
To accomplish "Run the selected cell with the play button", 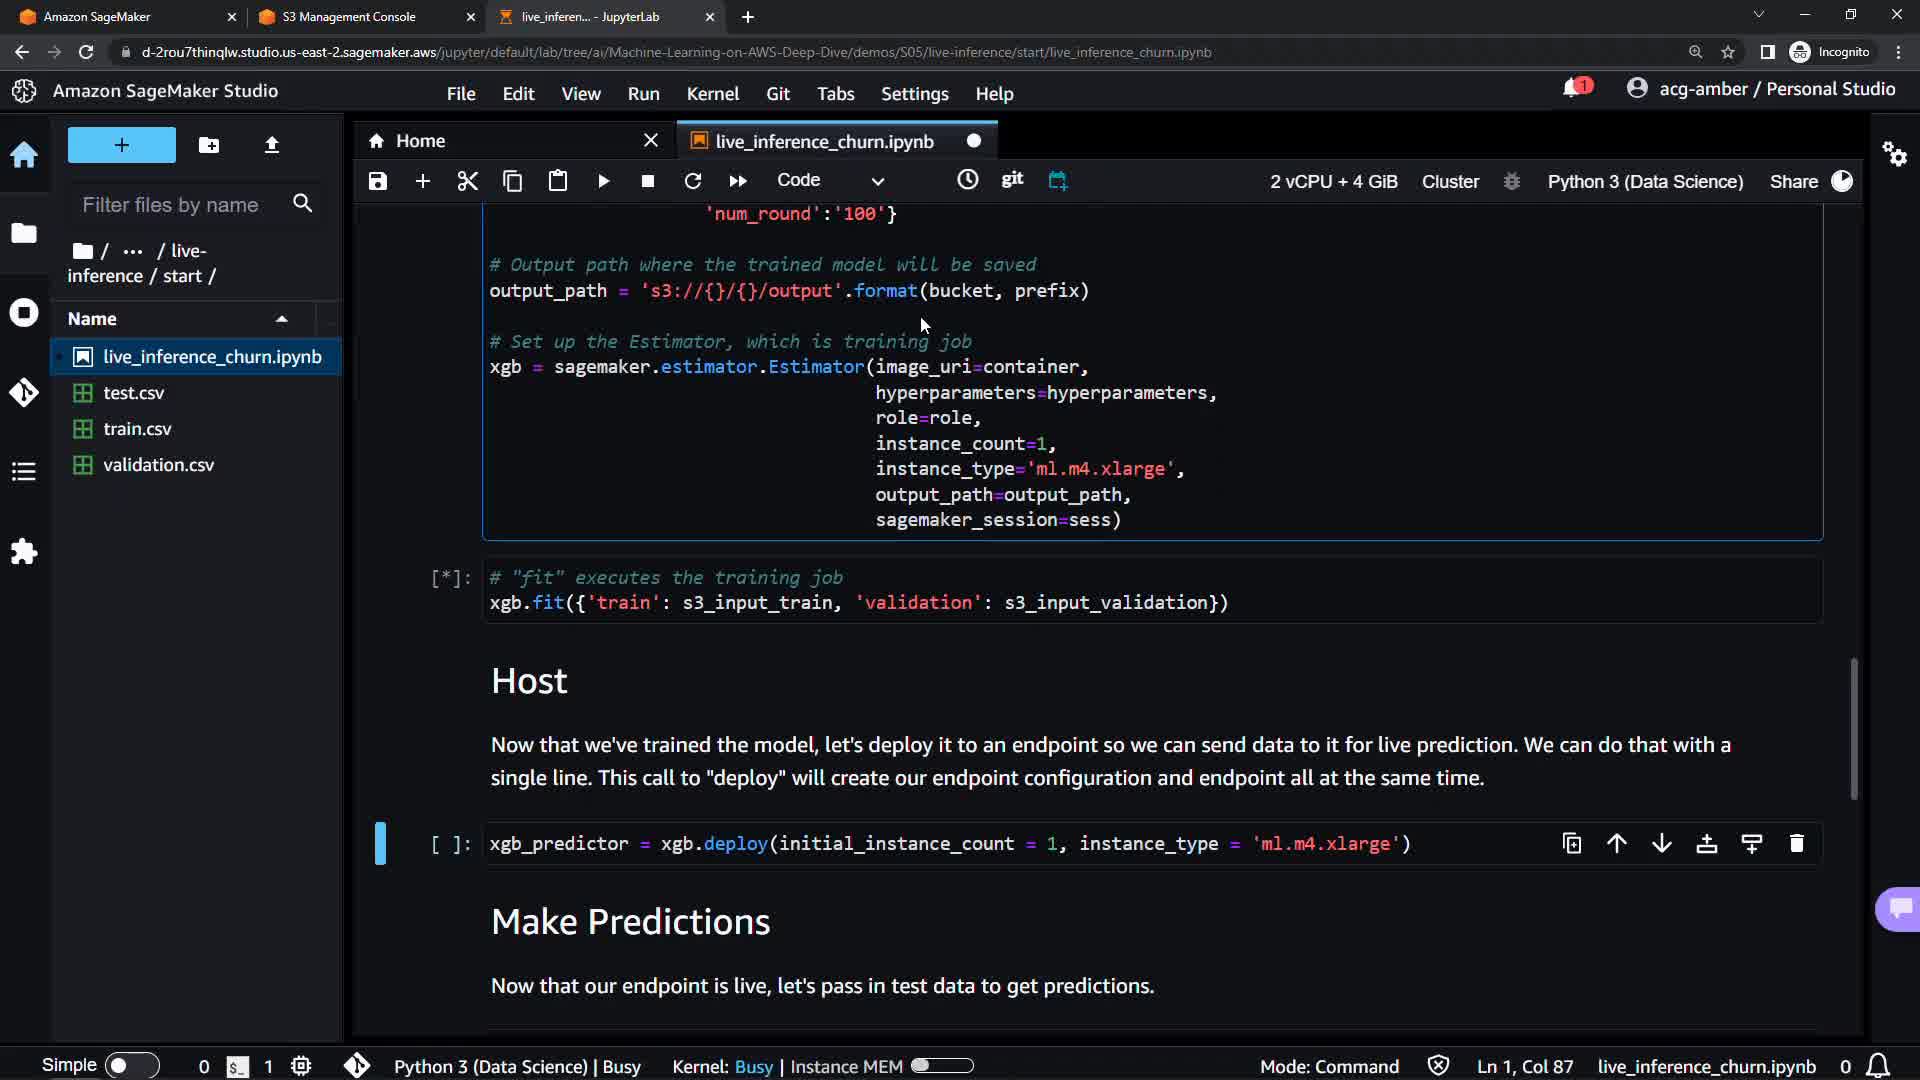I will pyautogui.click(x=603, y=181).
